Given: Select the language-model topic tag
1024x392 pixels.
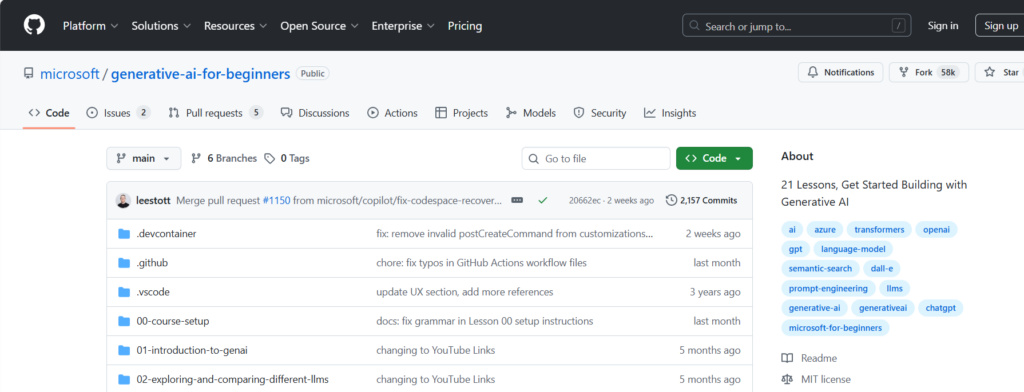Looking at the screenshot, I should [x=853, y=249].
